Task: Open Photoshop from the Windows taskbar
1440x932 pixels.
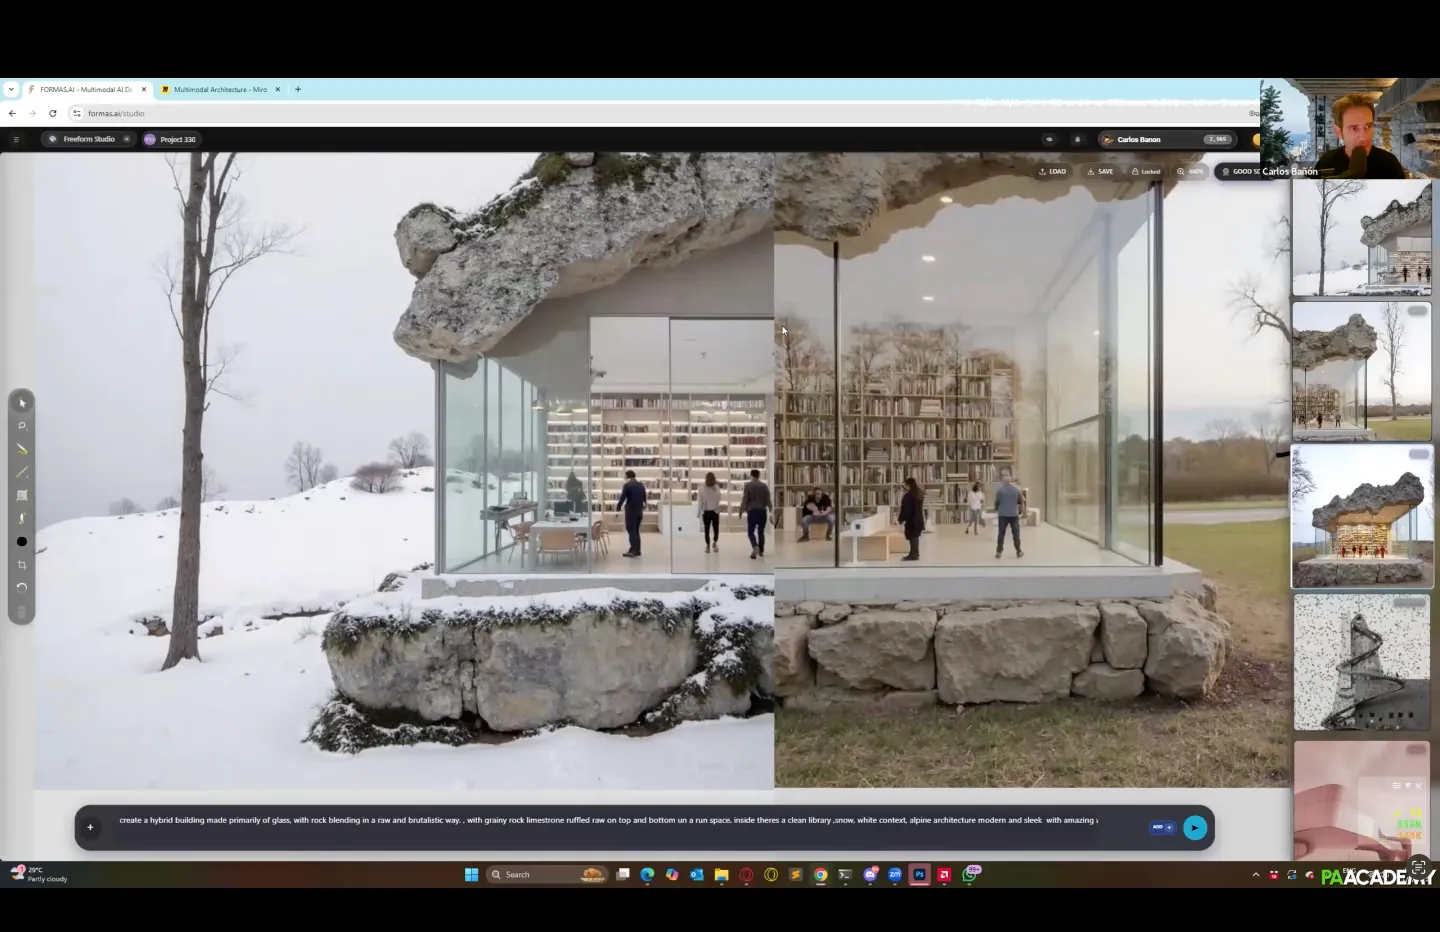Action: (x=919, y=875)
